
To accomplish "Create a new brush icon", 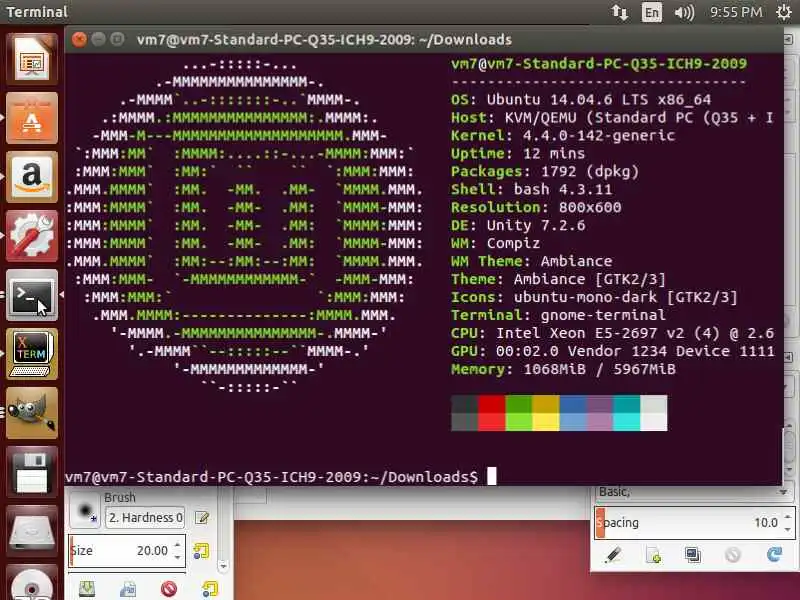I will point(653,555).
